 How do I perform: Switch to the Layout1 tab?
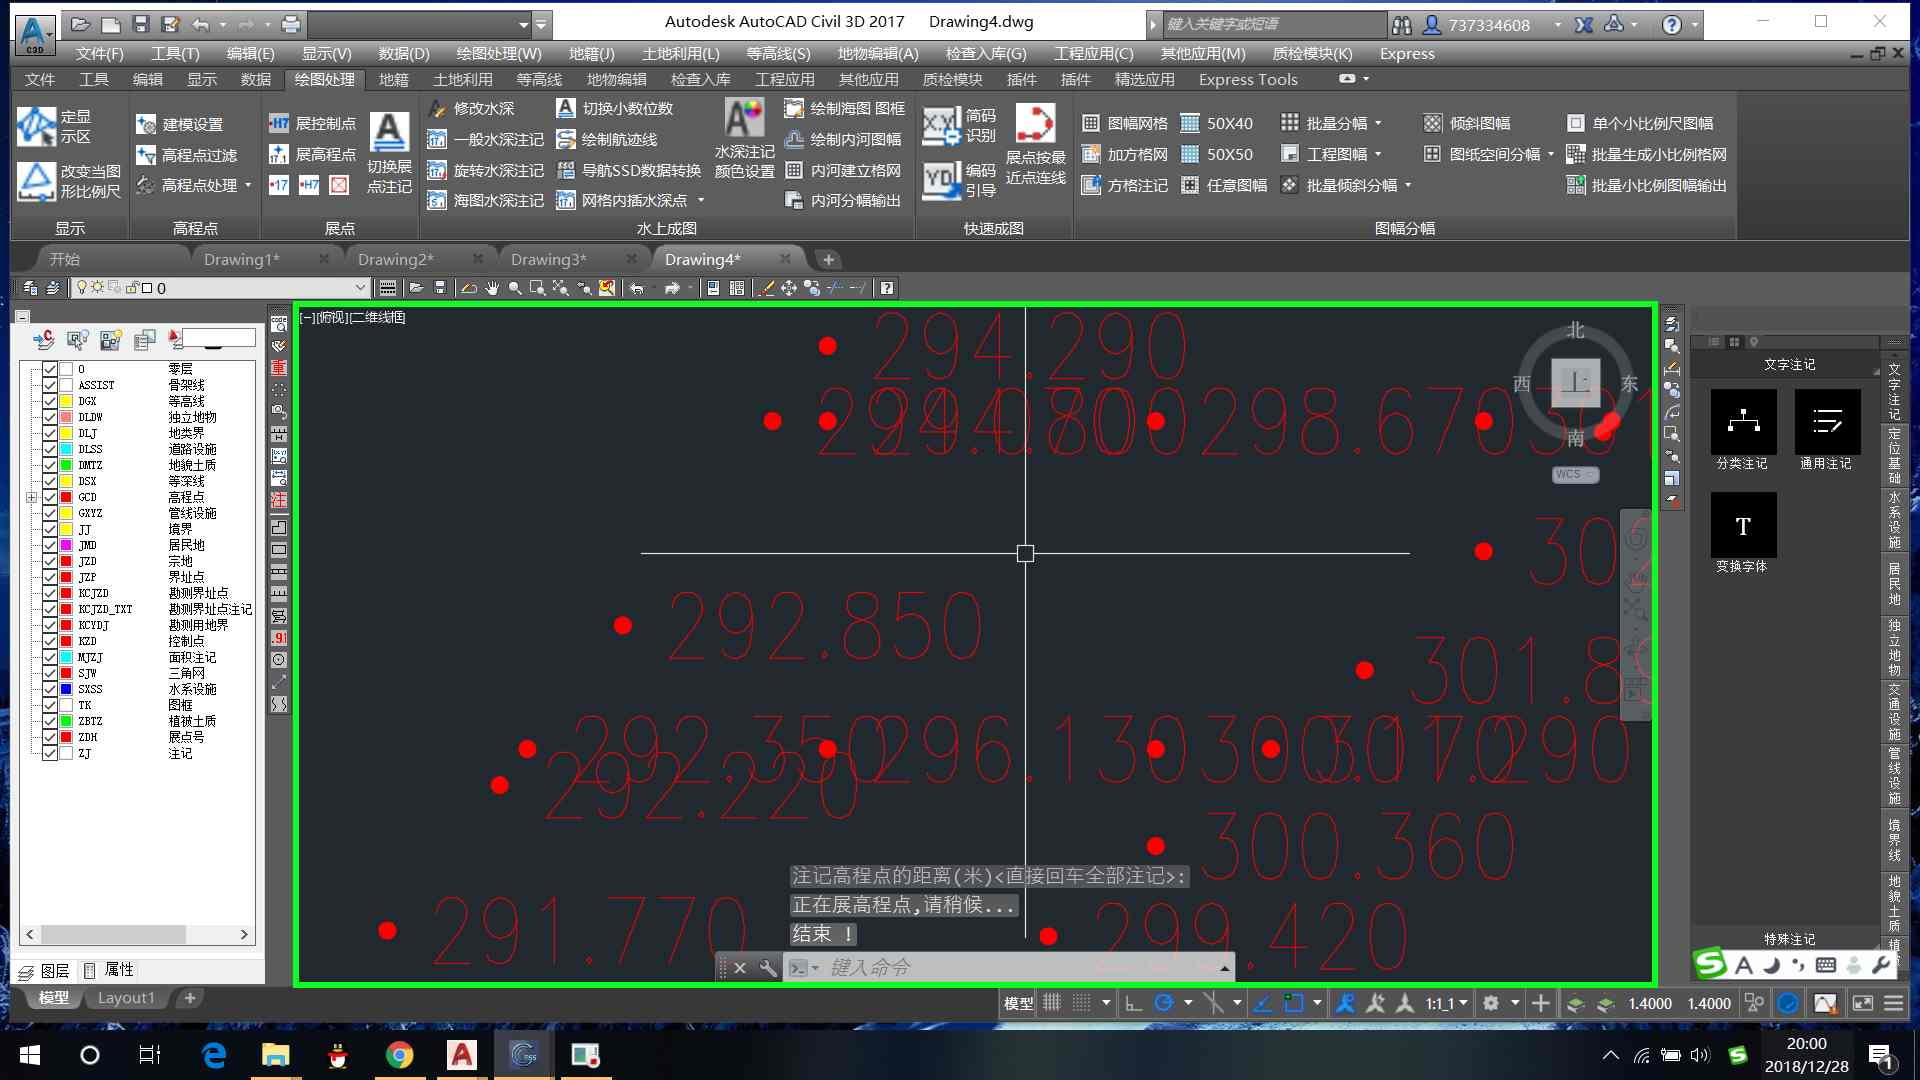click(126, 997)
